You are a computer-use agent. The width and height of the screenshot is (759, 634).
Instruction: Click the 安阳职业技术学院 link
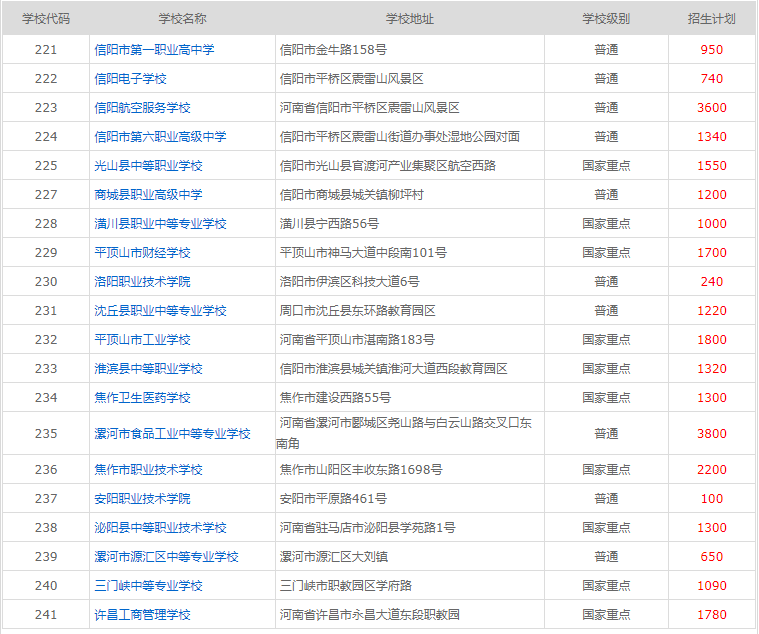point(142,498)
